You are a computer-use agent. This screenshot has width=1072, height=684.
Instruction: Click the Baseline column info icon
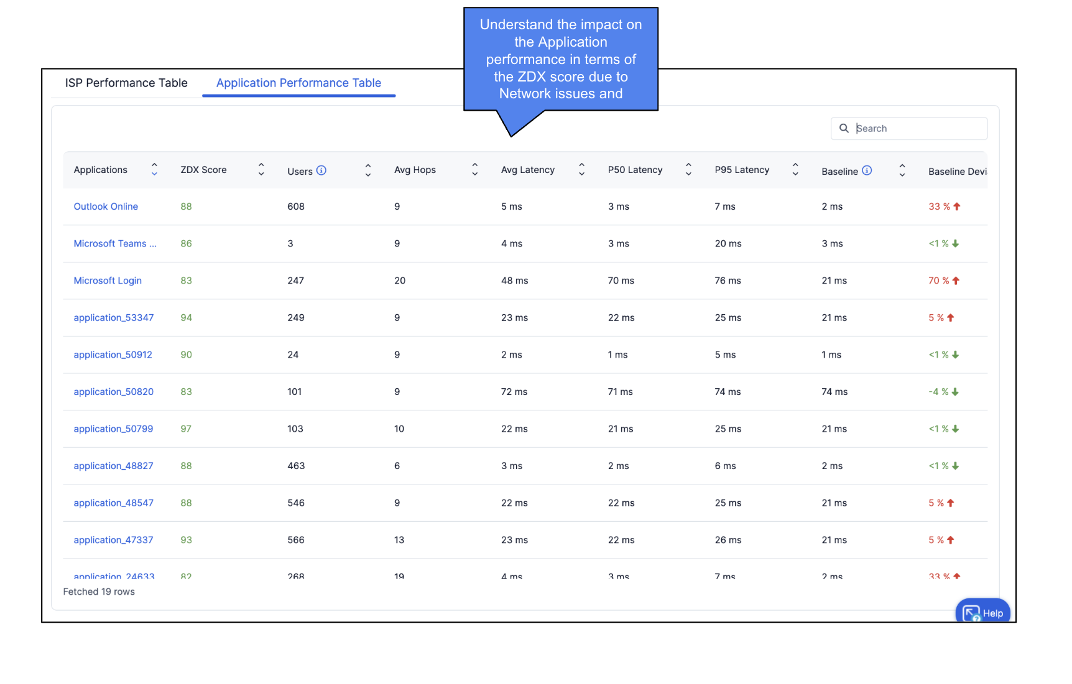tap(867, 170)
